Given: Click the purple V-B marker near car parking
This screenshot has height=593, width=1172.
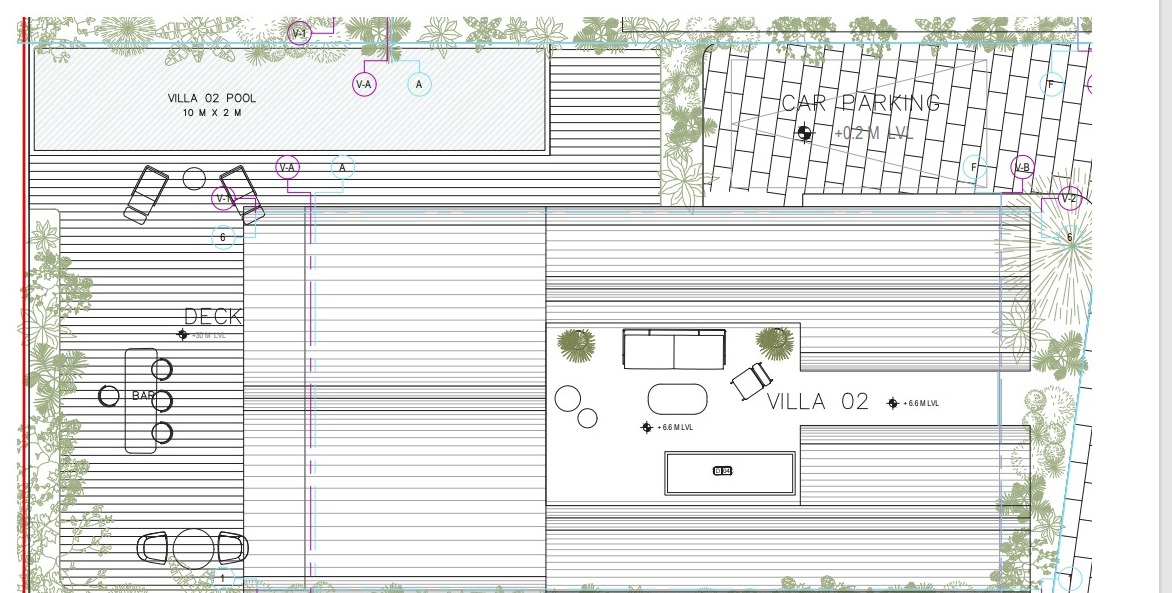Looking at the screenshot, I should (x=1022, y=167).
